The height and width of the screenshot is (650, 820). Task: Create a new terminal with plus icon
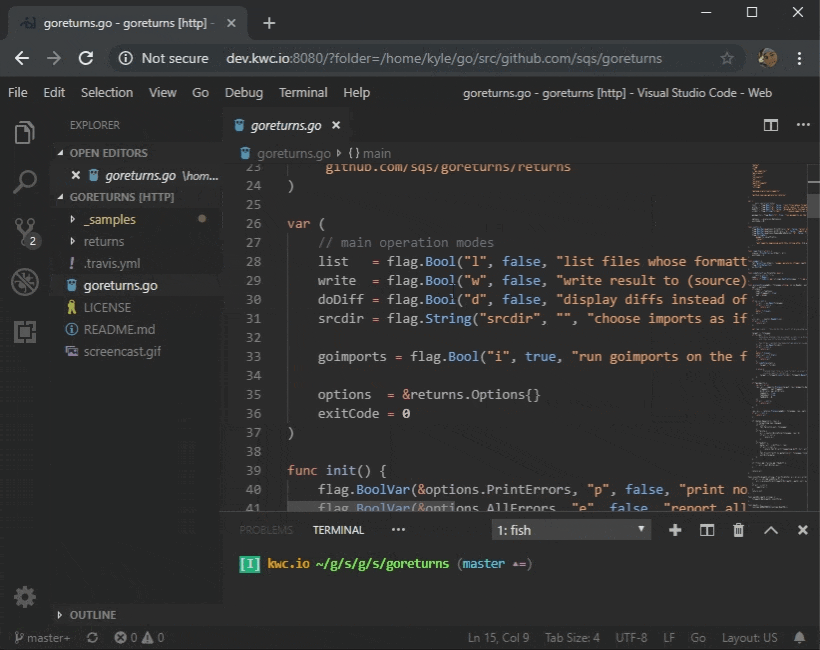pos(675,530)
